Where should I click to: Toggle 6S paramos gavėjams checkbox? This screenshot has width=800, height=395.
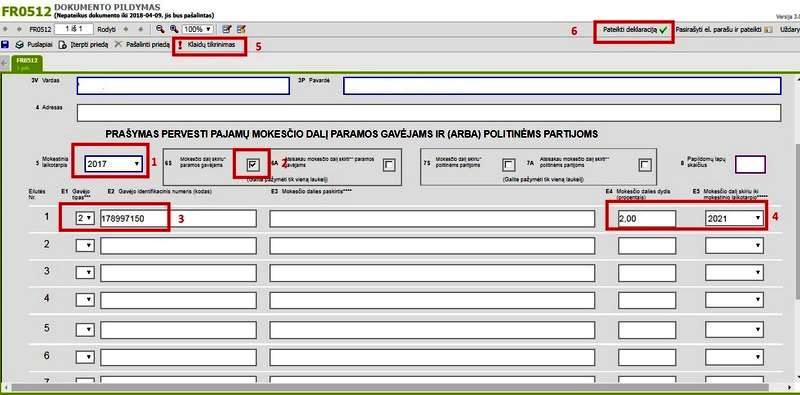pos(253,164)
